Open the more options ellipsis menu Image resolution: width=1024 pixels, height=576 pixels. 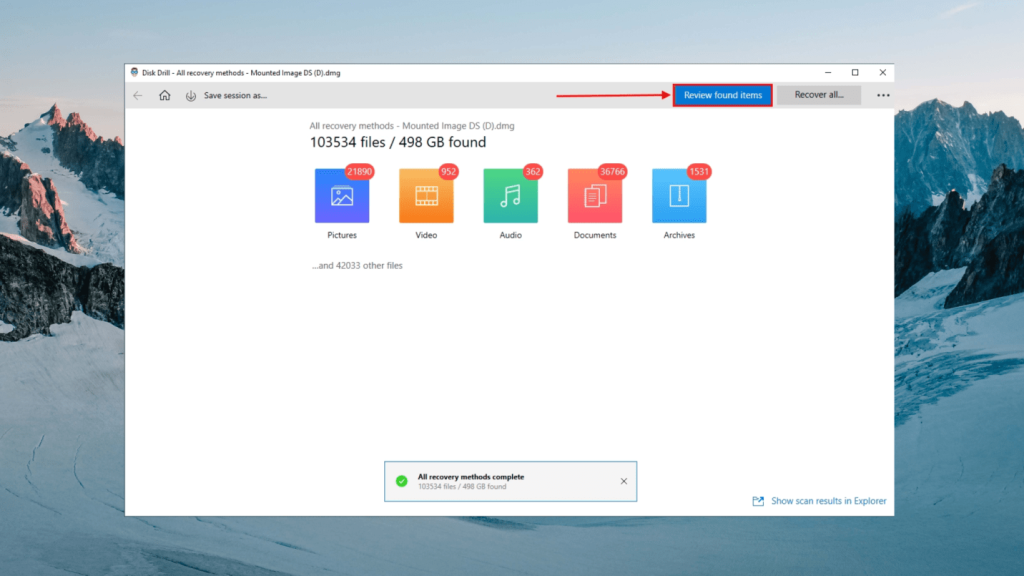(883, 95)
